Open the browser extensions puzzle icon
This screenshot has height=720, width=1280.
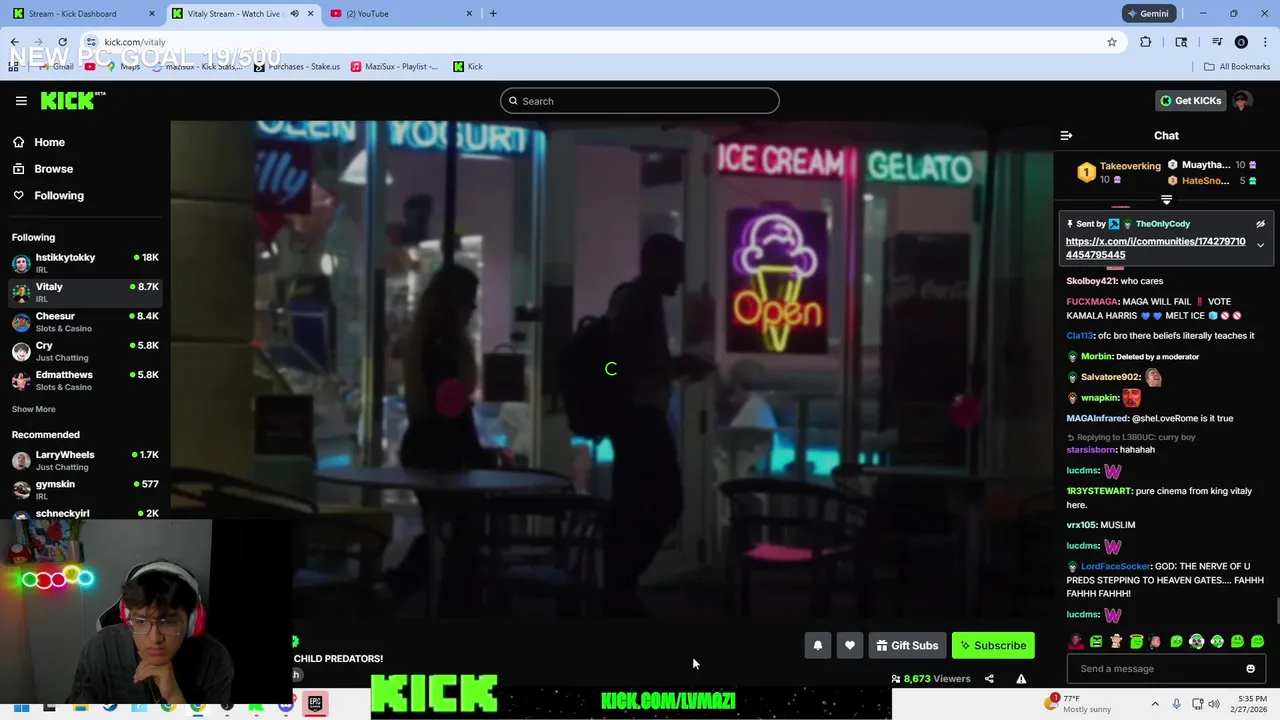[1146, 42]
